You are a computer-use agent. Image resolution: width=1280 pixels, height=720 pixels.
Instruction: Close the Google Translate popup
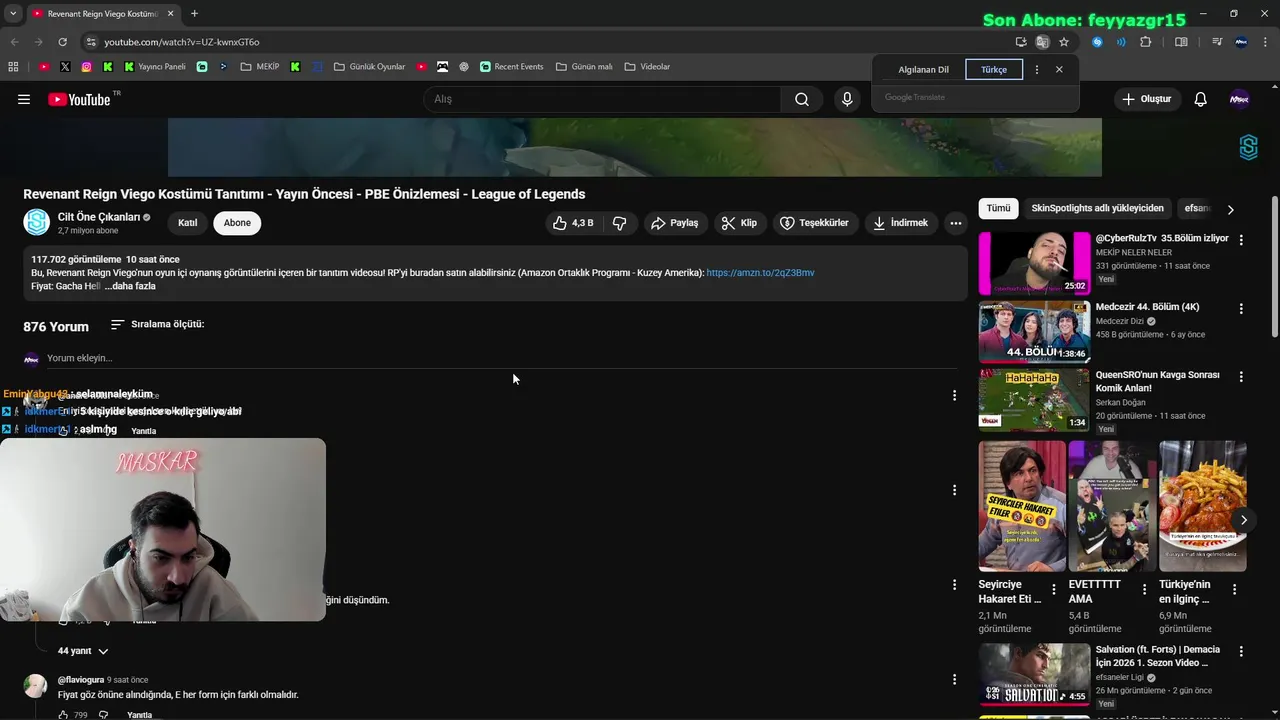[1059, 69]
